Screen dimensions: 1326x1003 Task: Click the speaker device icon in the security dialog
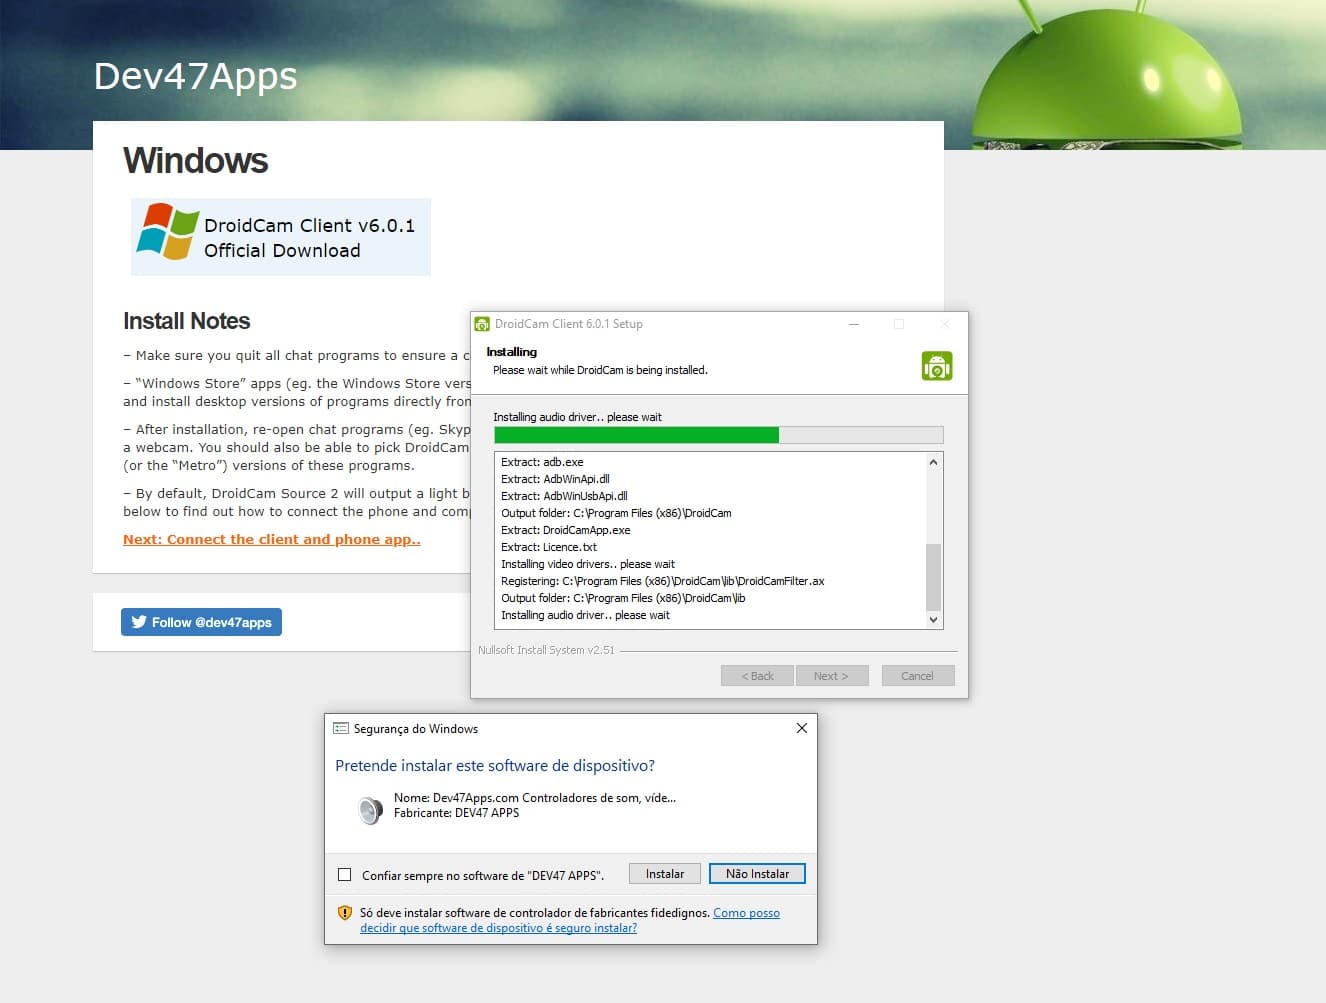coord(370,809)
